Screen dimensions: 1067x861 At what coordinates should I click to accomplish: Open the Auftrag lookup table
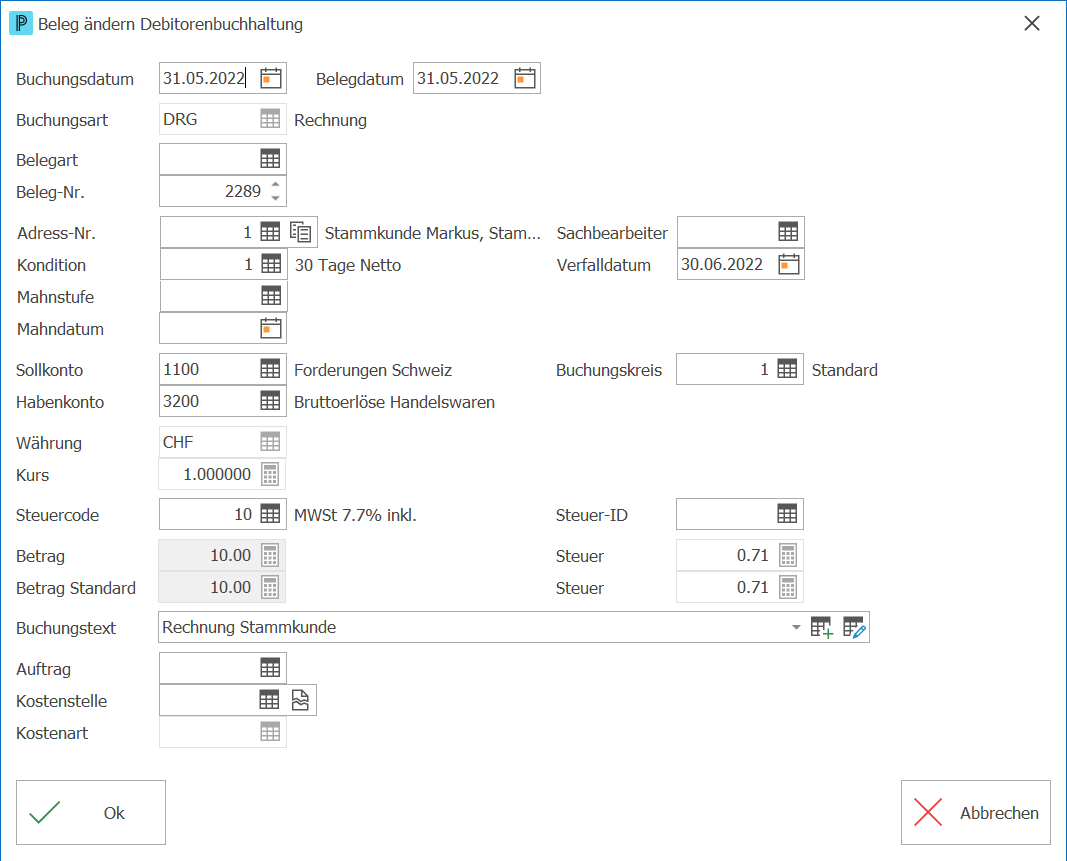tap(270, 668)
